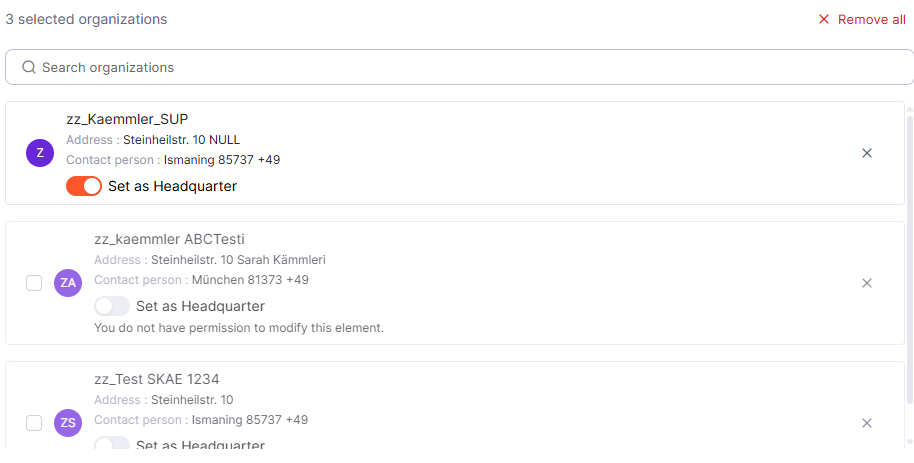Screen dimensions: 914x463
Task: Check the box next to zz_Test SKAE 1234
Action: (34, 423)
